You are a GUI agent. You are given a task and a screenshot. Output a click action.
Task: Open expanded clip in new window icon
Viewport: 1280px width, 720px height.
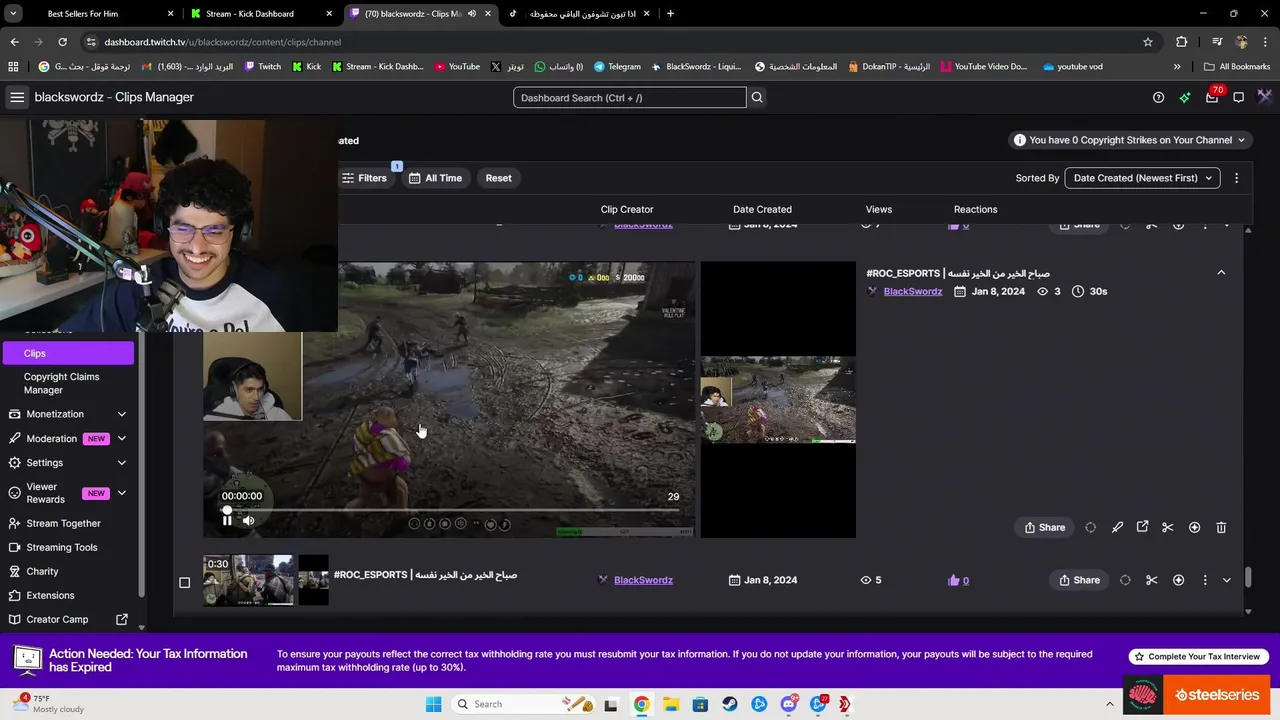1142,527
